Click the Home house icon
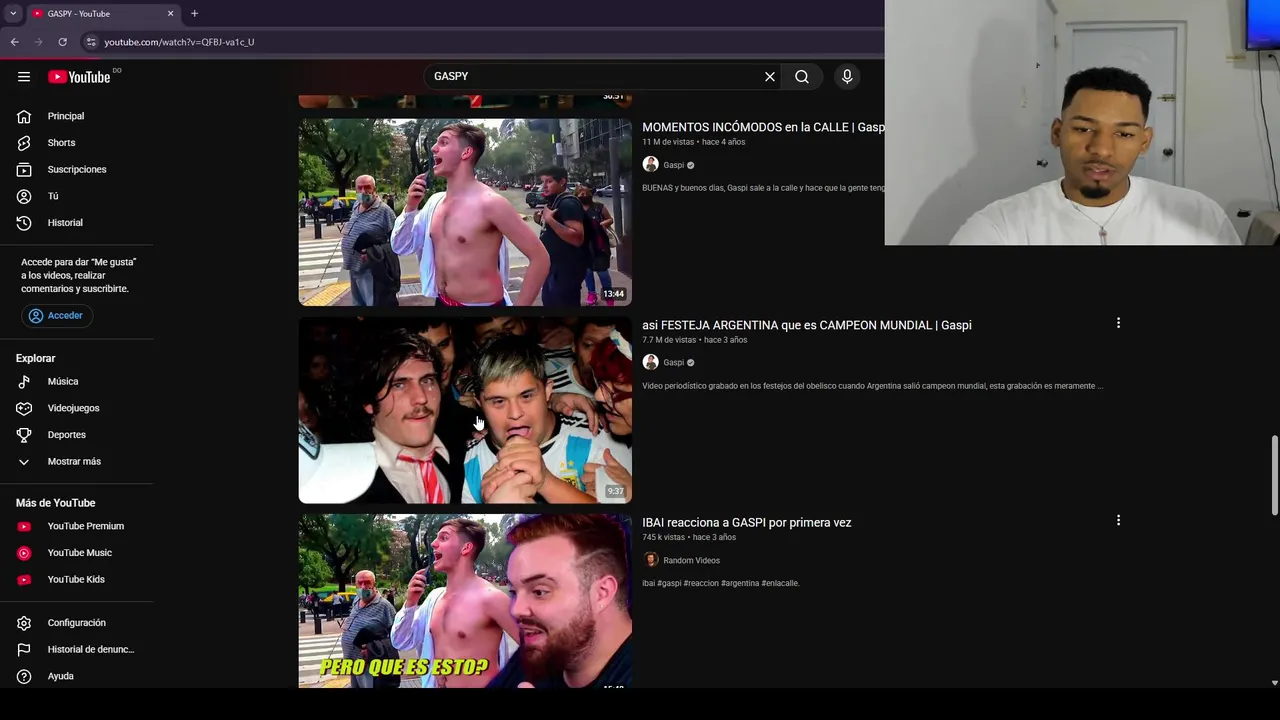This screenshot has width=1280, height=720. [x=24, y=116]
